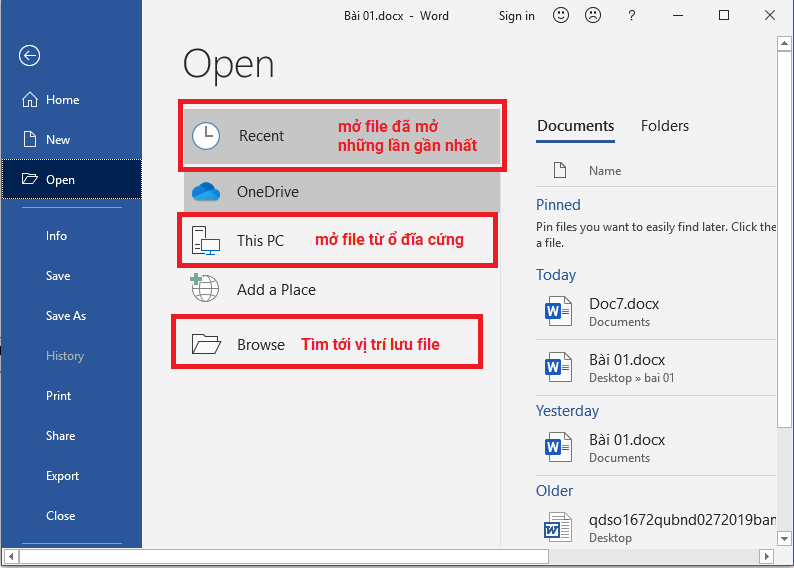The height and width of the screenshot is (568, 794).
Task: Select History in the sidebar
Action: click(x=72, y=356)
